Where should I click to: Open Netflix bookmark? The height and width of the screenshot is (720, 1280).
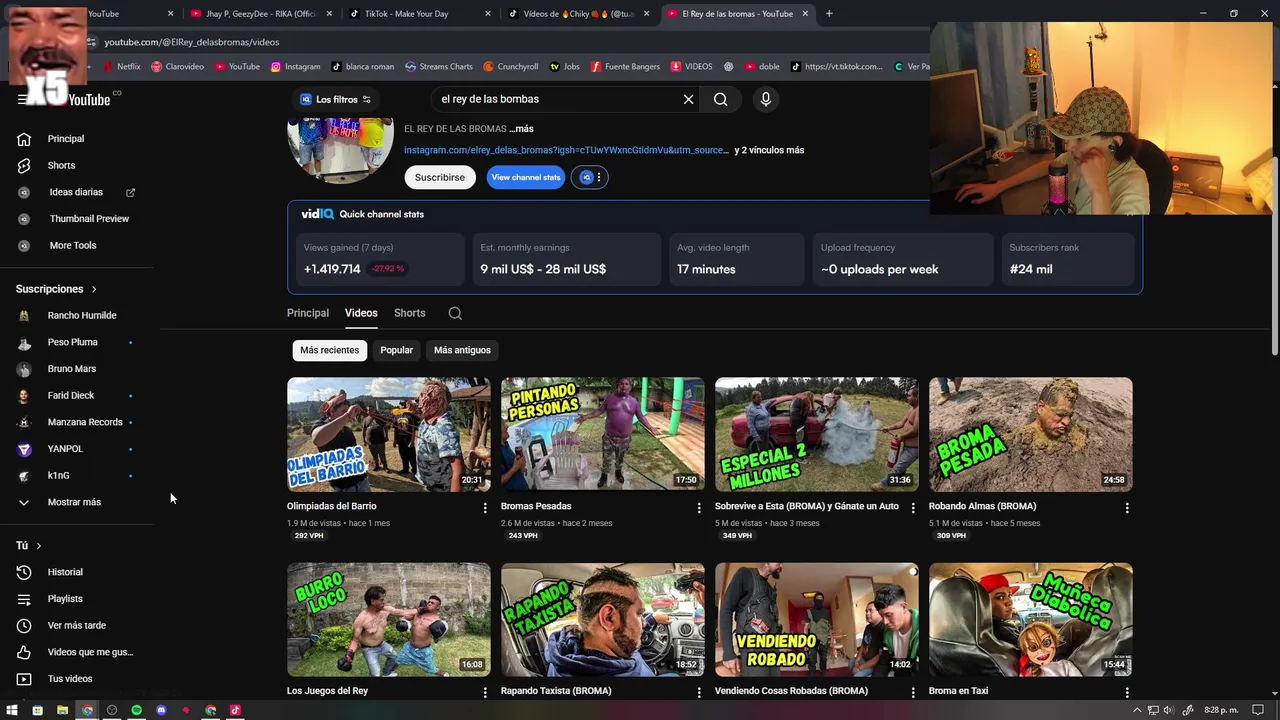[121, 67]
